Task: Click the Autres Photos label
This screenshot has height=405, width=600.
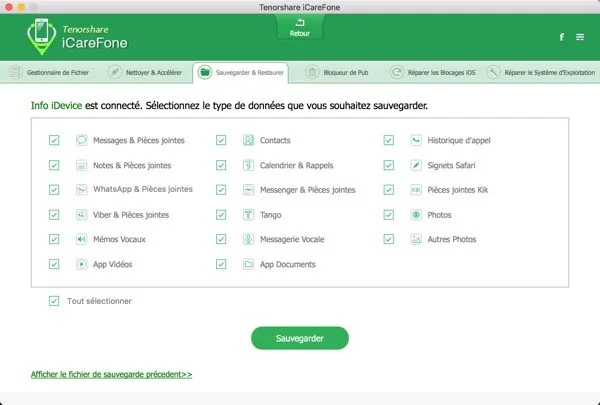Action: 452,239
